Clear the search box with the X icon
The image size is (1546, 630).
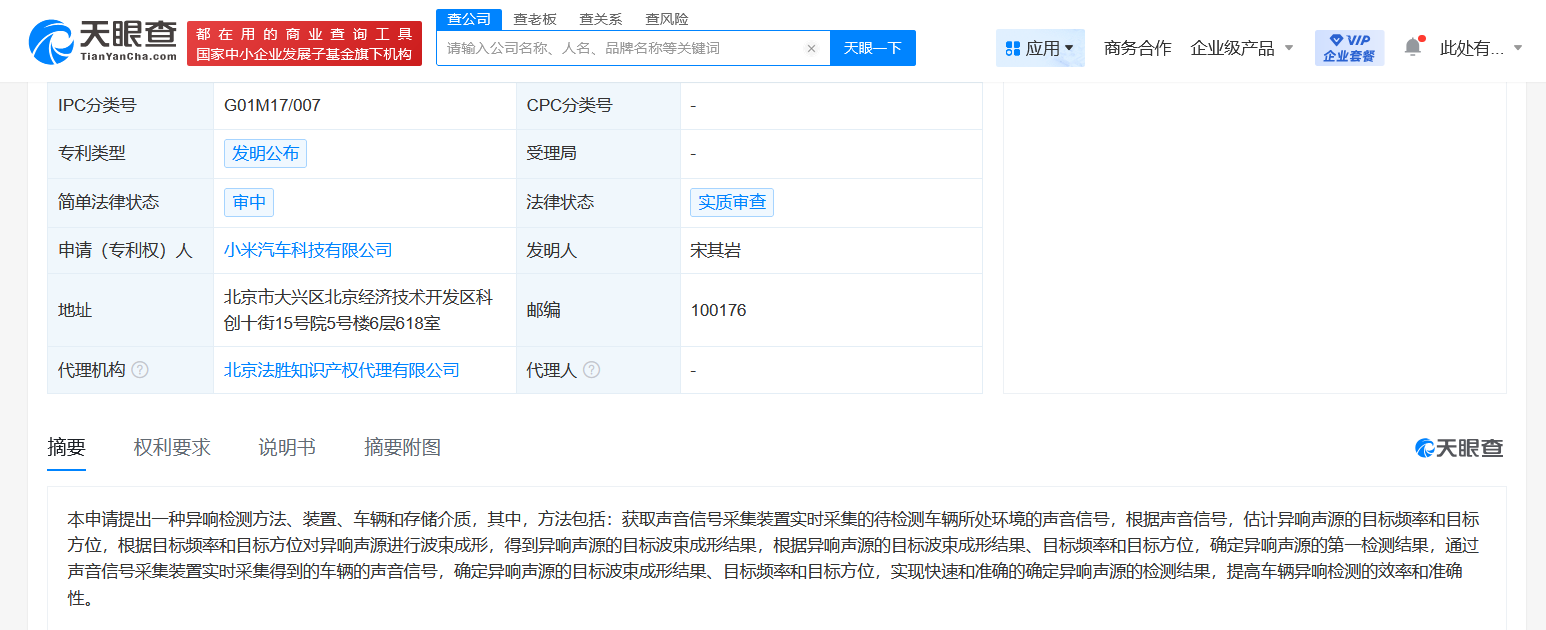811,48
